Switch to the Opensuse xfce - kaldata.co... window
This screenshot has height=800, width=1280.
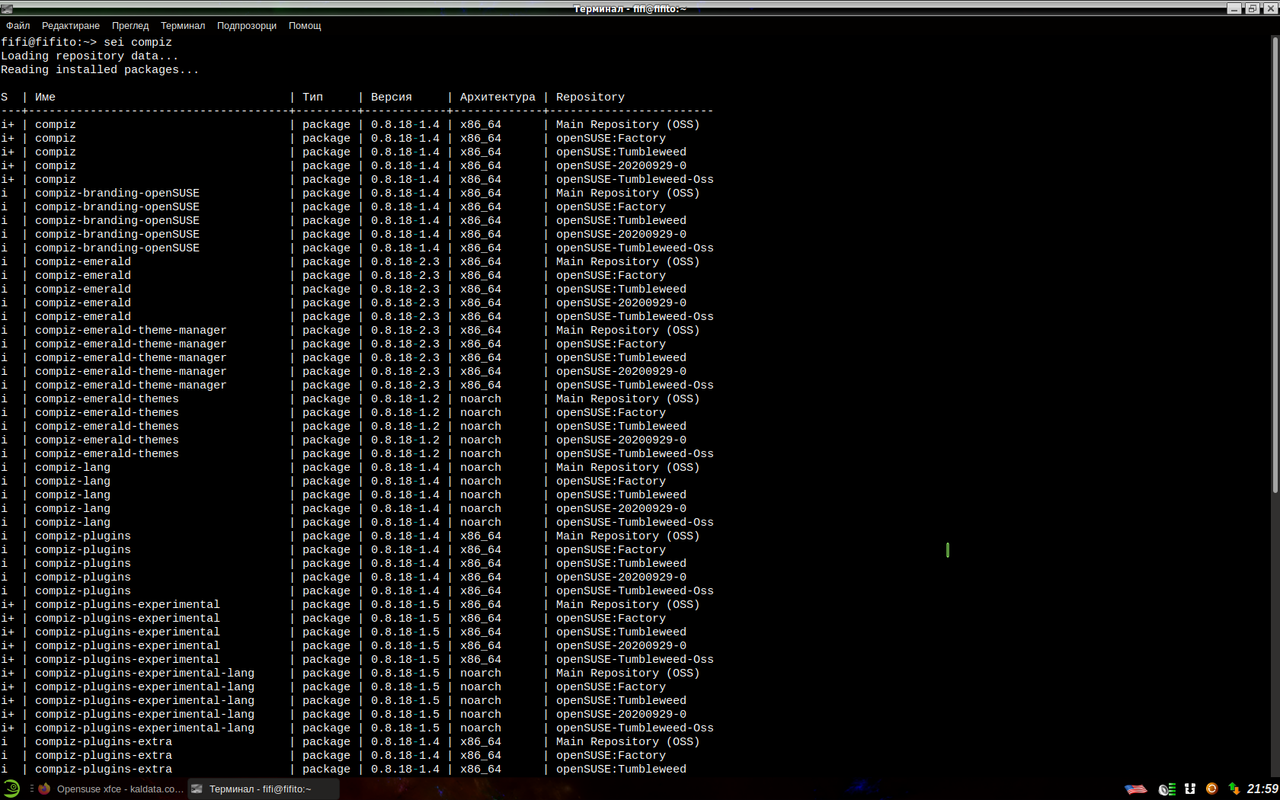(x=109, y=789)
